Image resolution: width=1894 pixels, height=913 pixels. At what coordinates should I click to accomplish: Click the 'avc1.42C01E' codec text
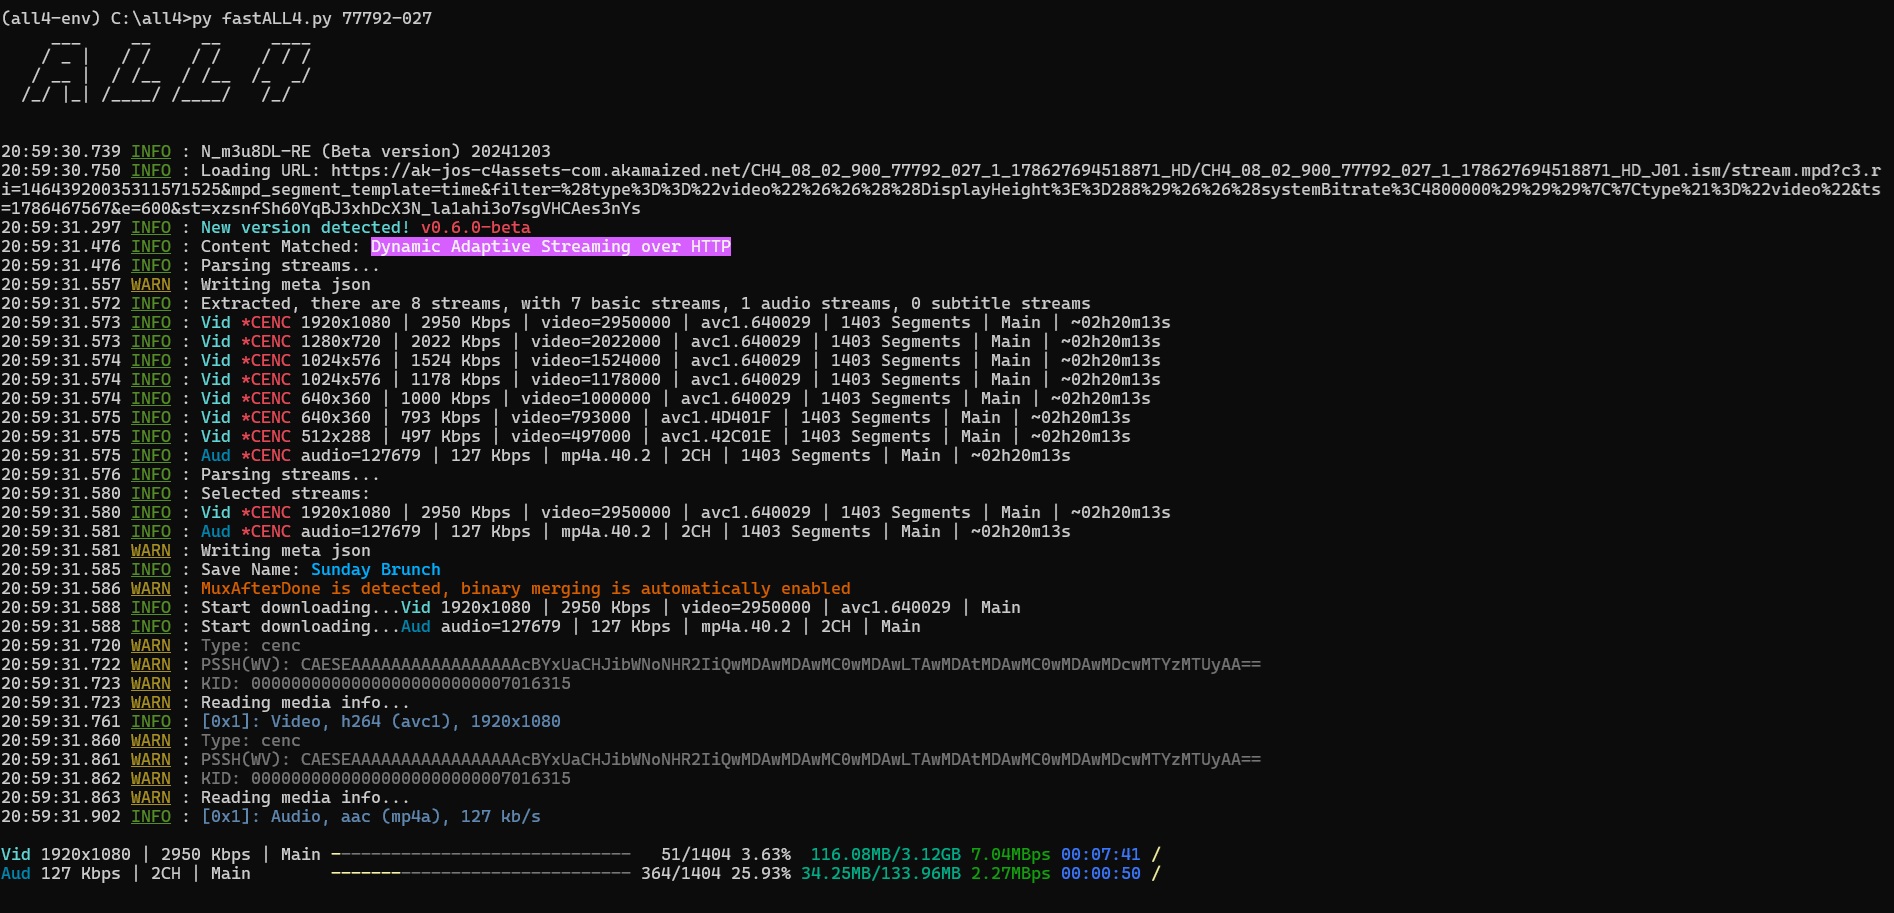tap(716, 437)
